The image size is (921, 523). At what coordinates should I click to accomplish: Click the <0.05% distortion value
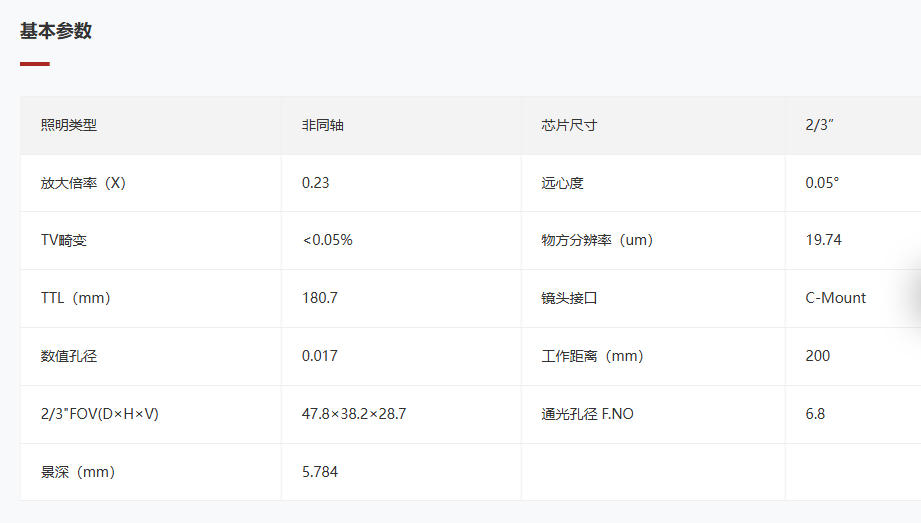(x=327, y=240)
